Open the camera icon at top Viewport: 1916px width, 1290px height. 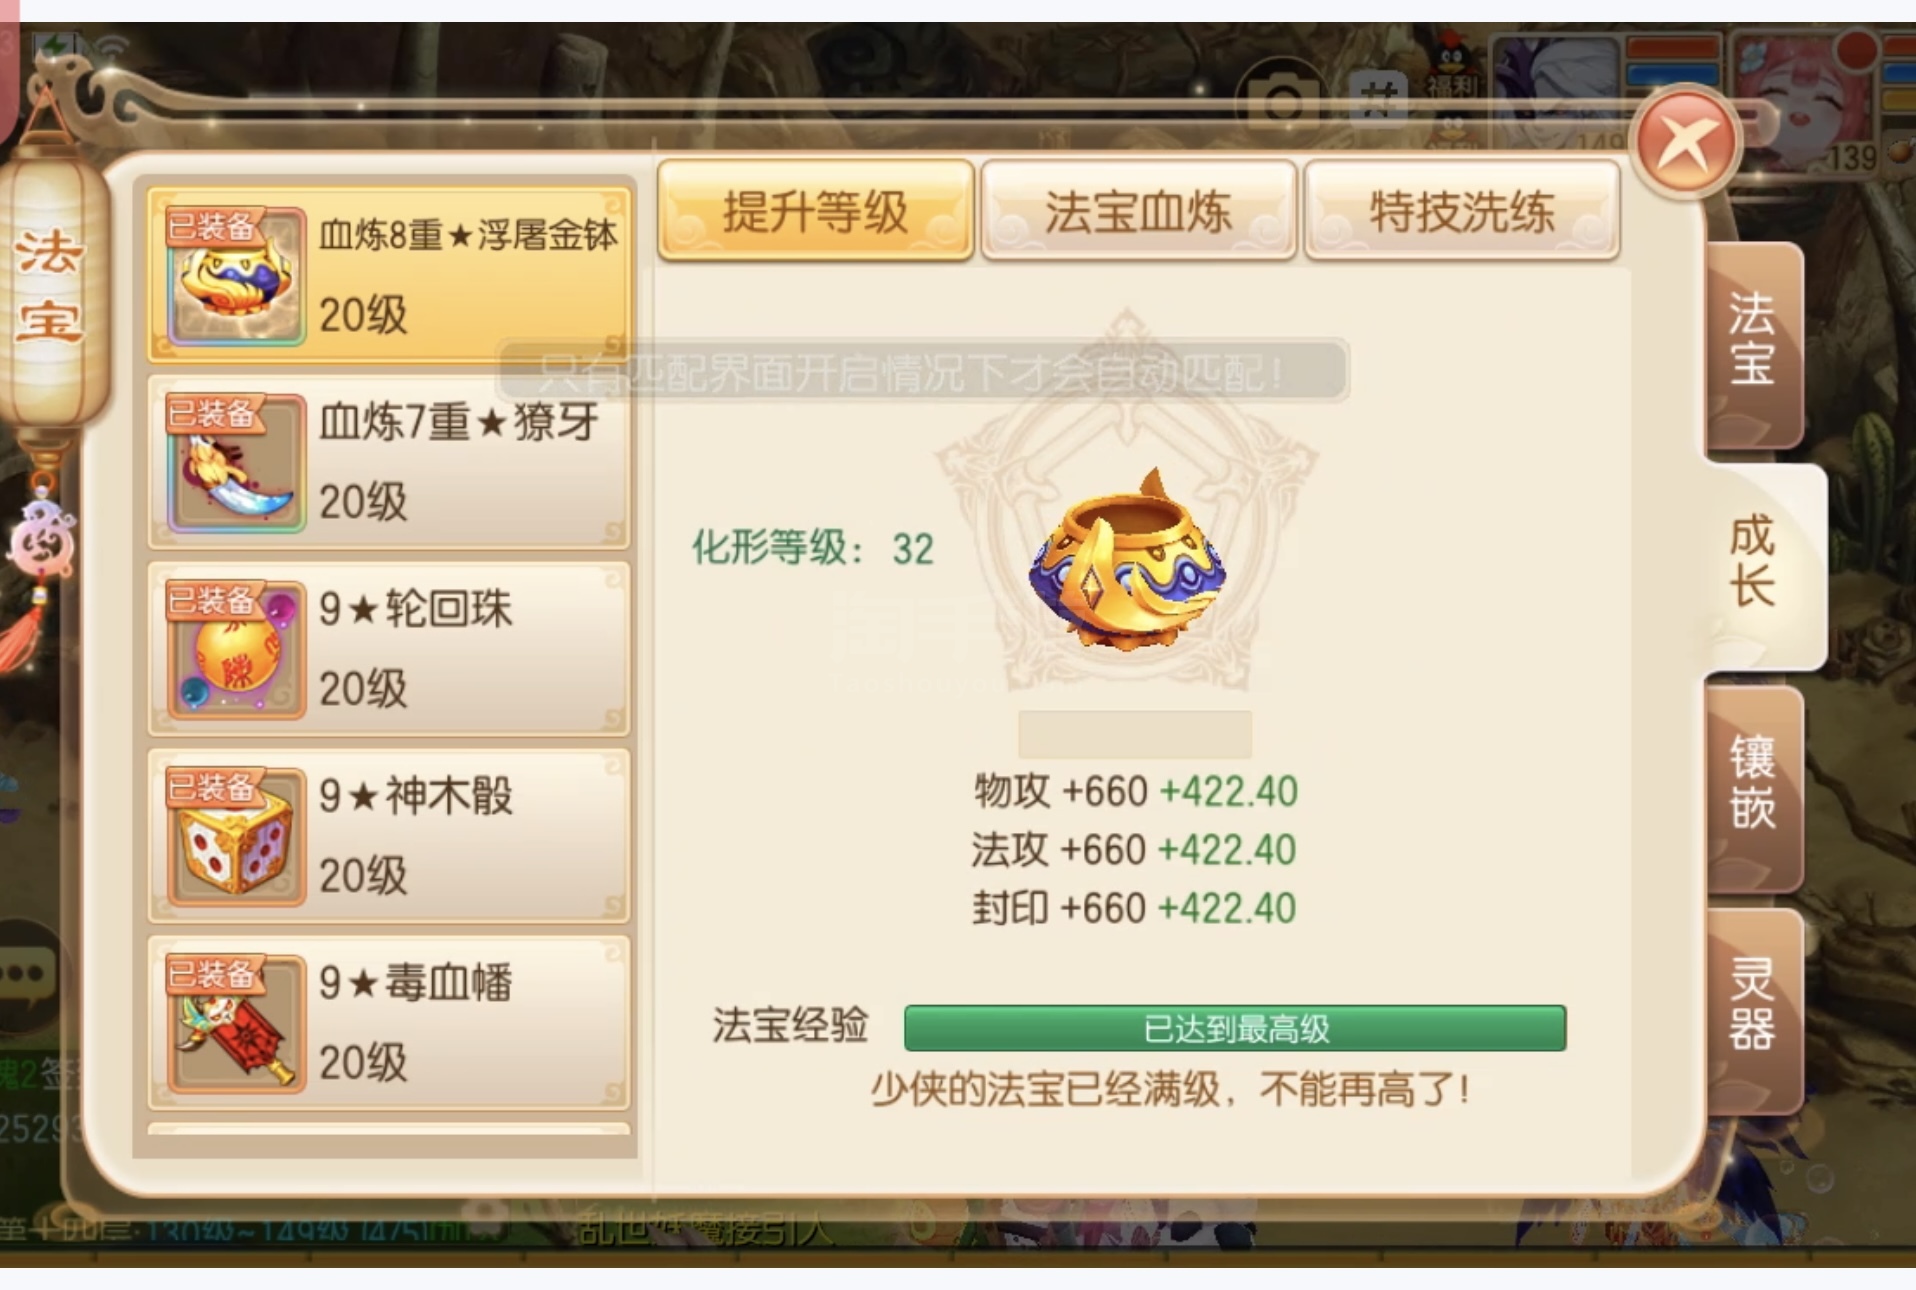tap(1283, 101)
